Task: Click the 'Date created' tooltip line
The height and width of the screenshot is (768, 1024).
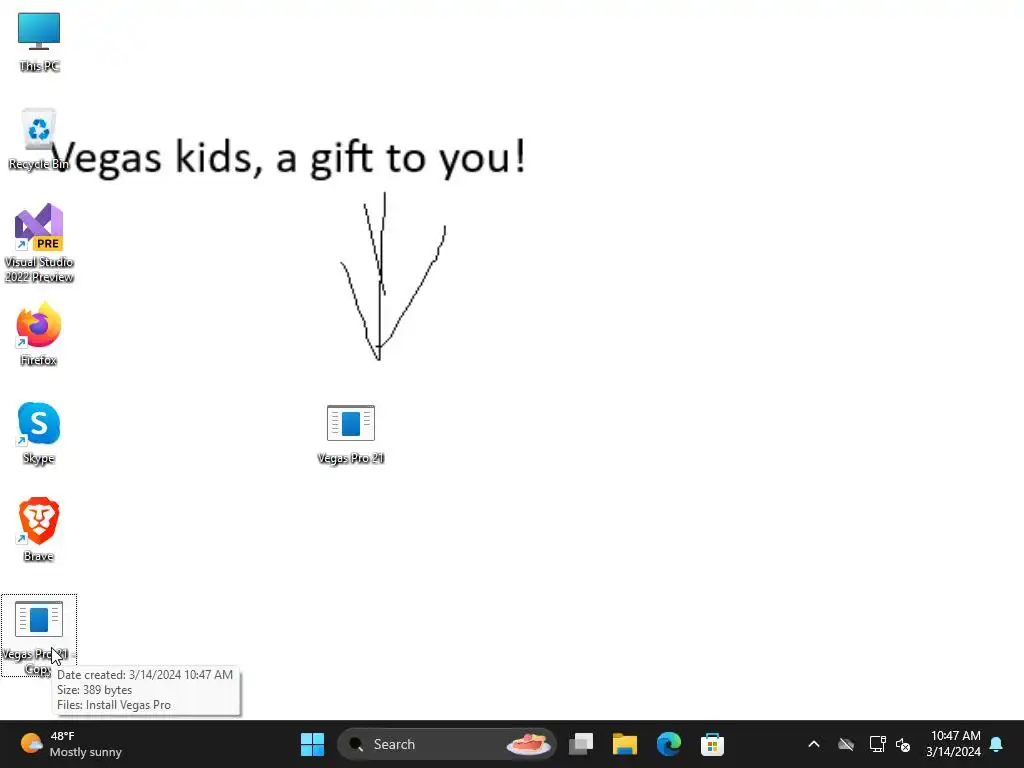Action: (144, 675)
